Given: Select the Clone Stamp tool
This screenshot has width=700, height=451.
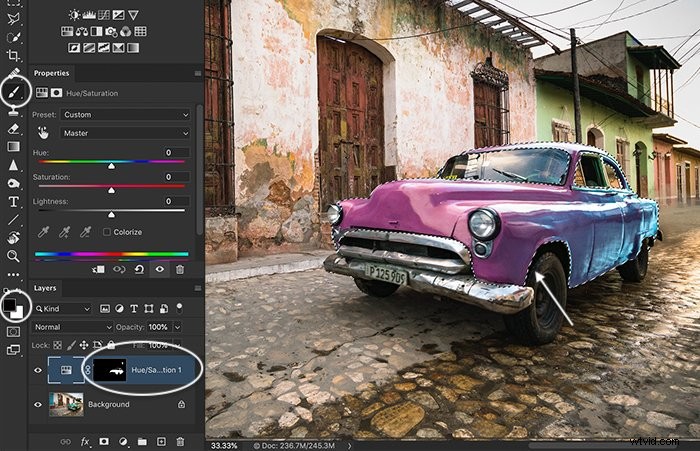Looking at the screenshot, I should point(13,110).
